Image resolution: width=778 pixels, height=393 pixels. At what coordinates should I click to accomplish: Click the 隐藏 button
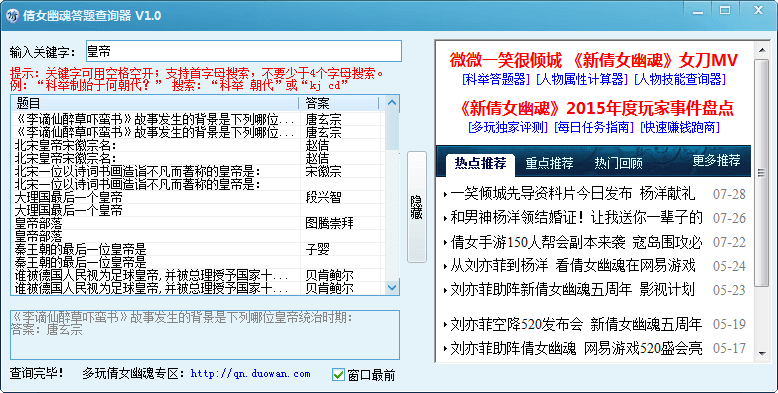417,207
